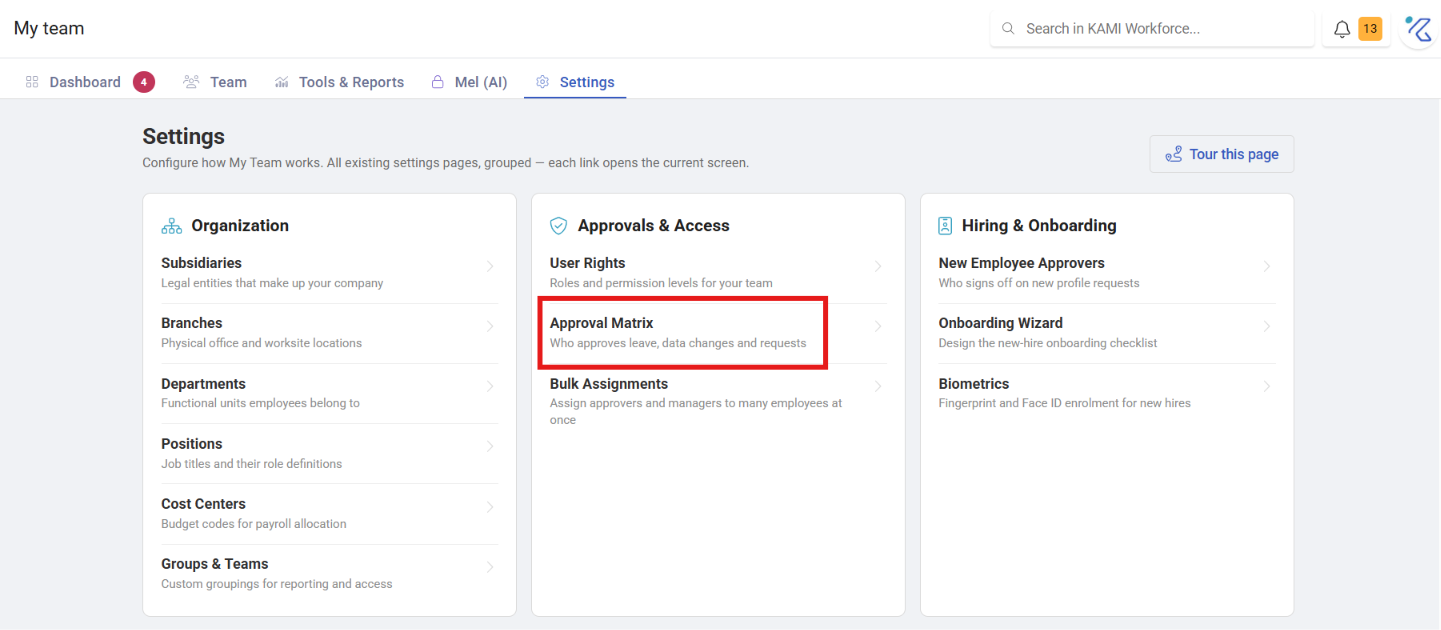Click the chevron beside Cost Centers
This screenshot has width=1441, height=630.
tap(490, 507)
